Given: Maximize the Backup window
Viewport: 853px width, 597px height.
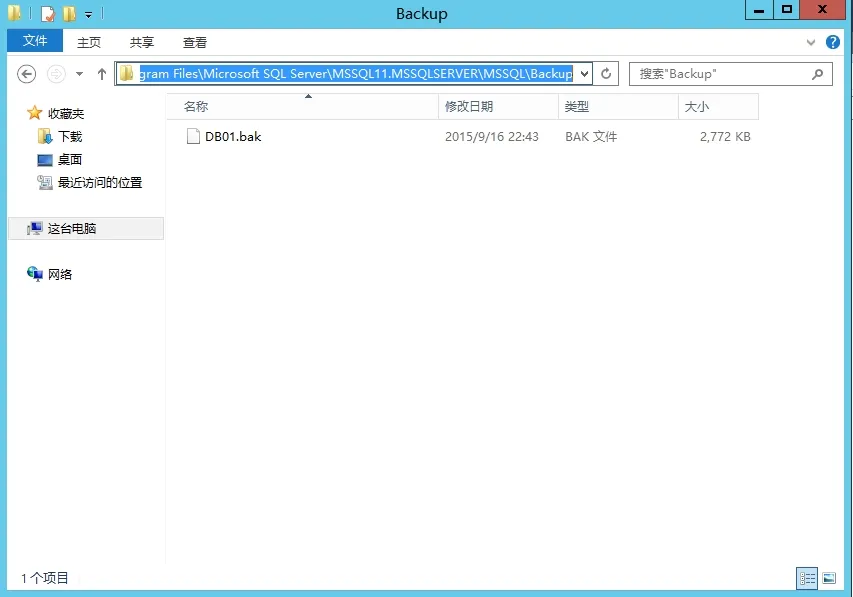Looking at the screenshot, I should click(787, 10).
